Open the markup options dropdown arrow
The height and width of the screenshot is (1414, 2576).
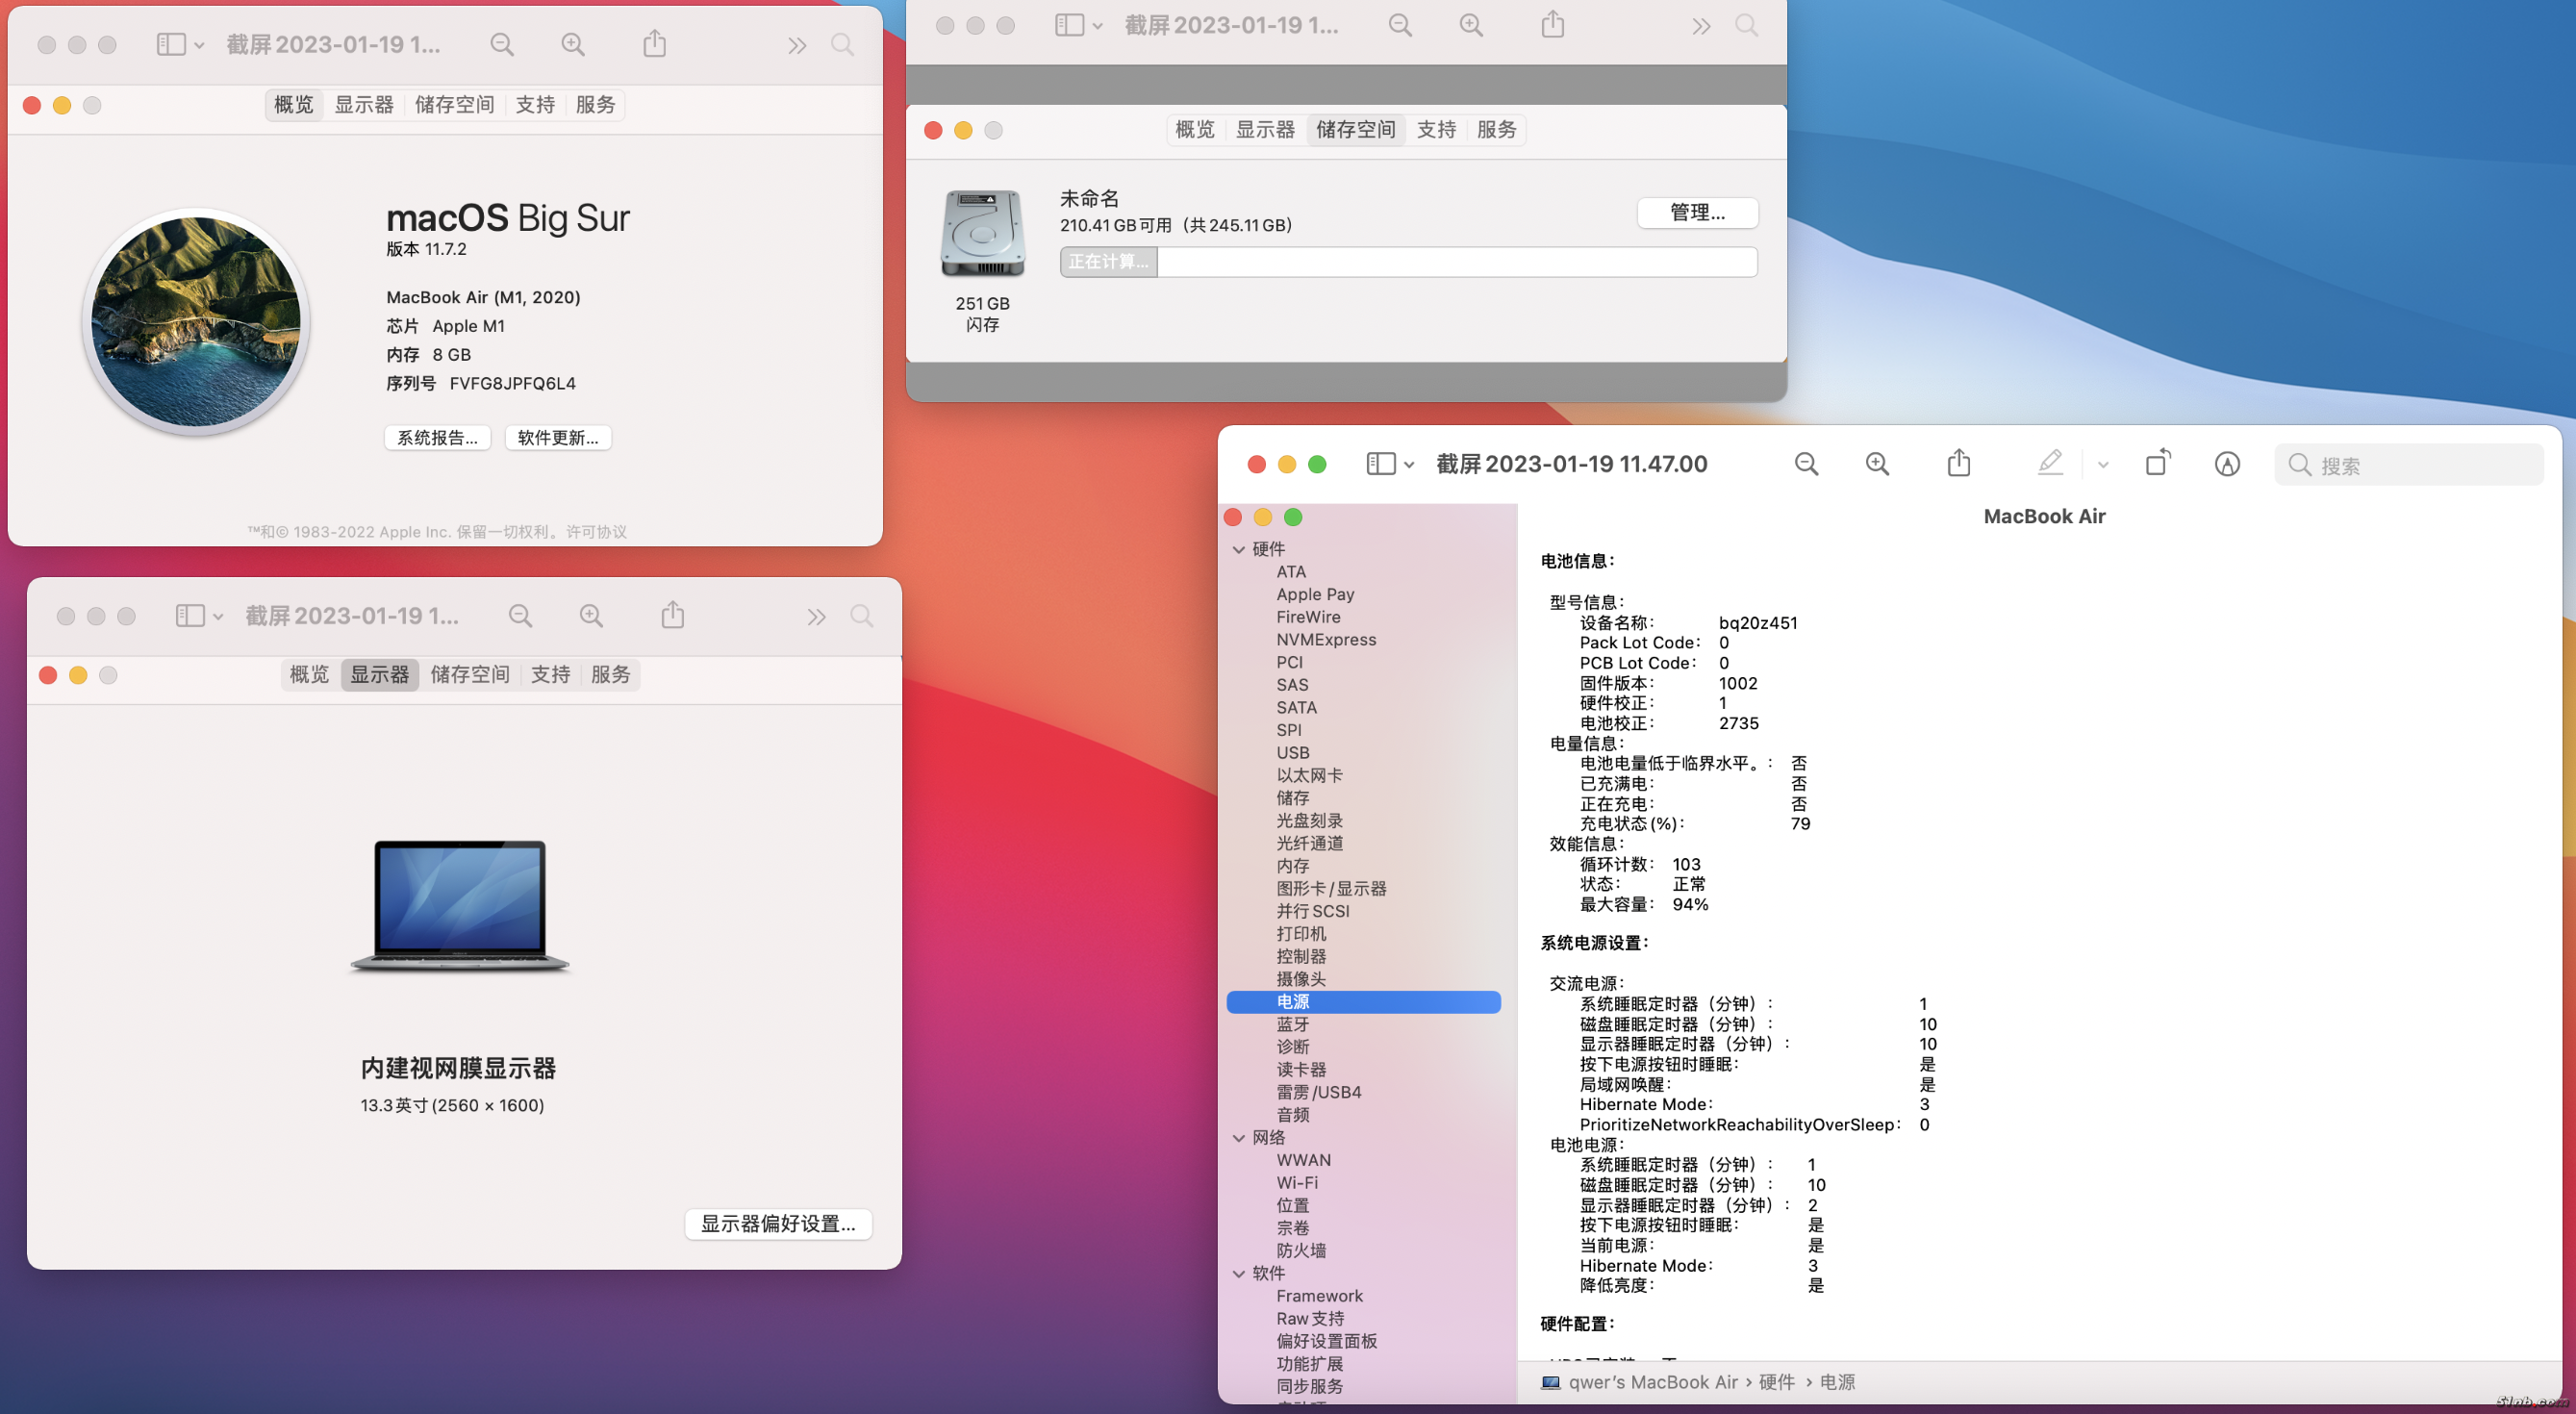(2103, 465)
